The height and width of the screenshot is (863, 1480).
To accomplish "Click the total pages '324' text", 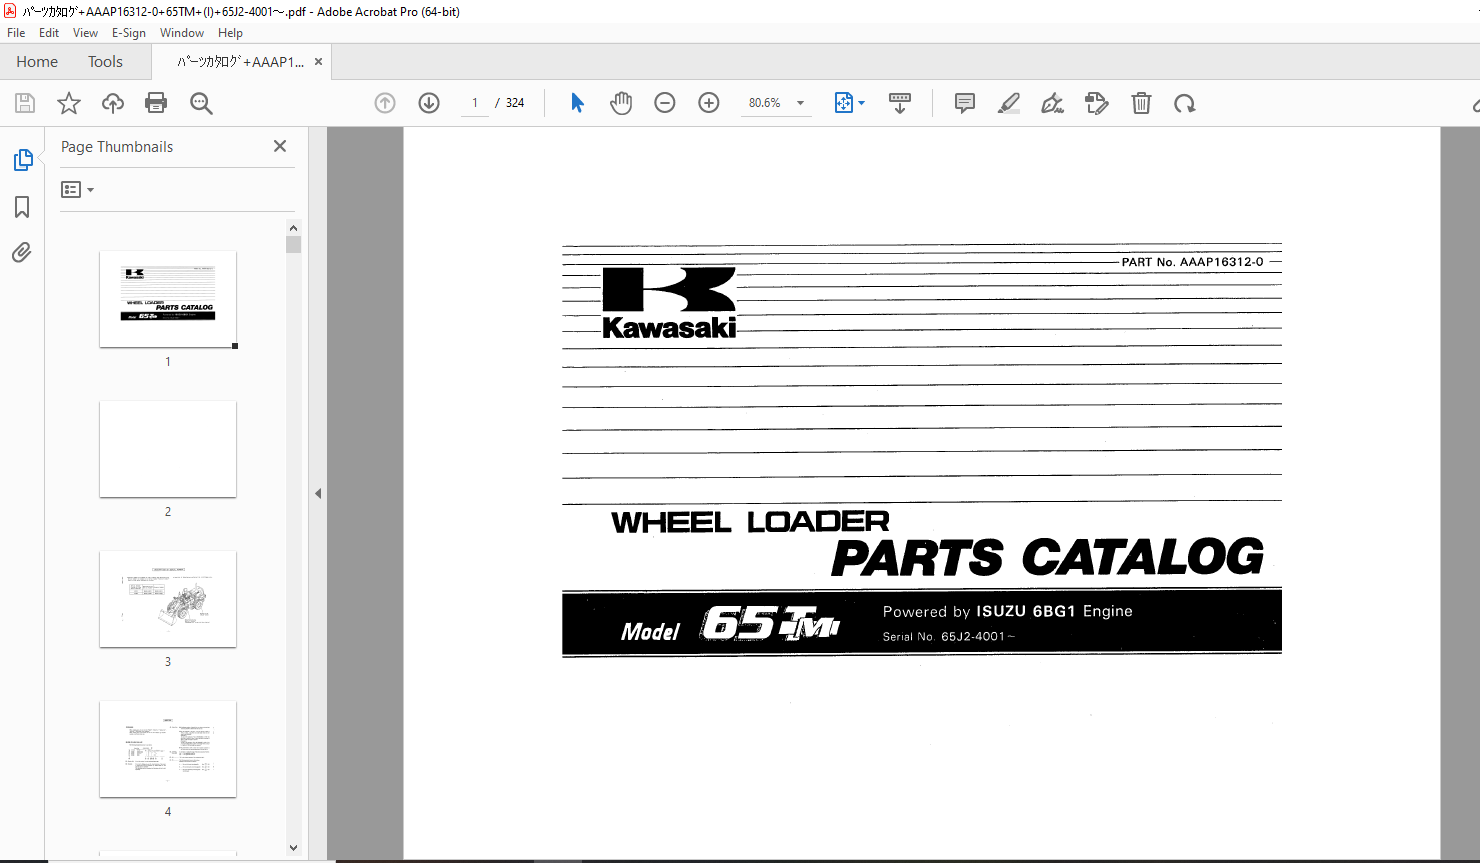I will click(x=515, y=103).
